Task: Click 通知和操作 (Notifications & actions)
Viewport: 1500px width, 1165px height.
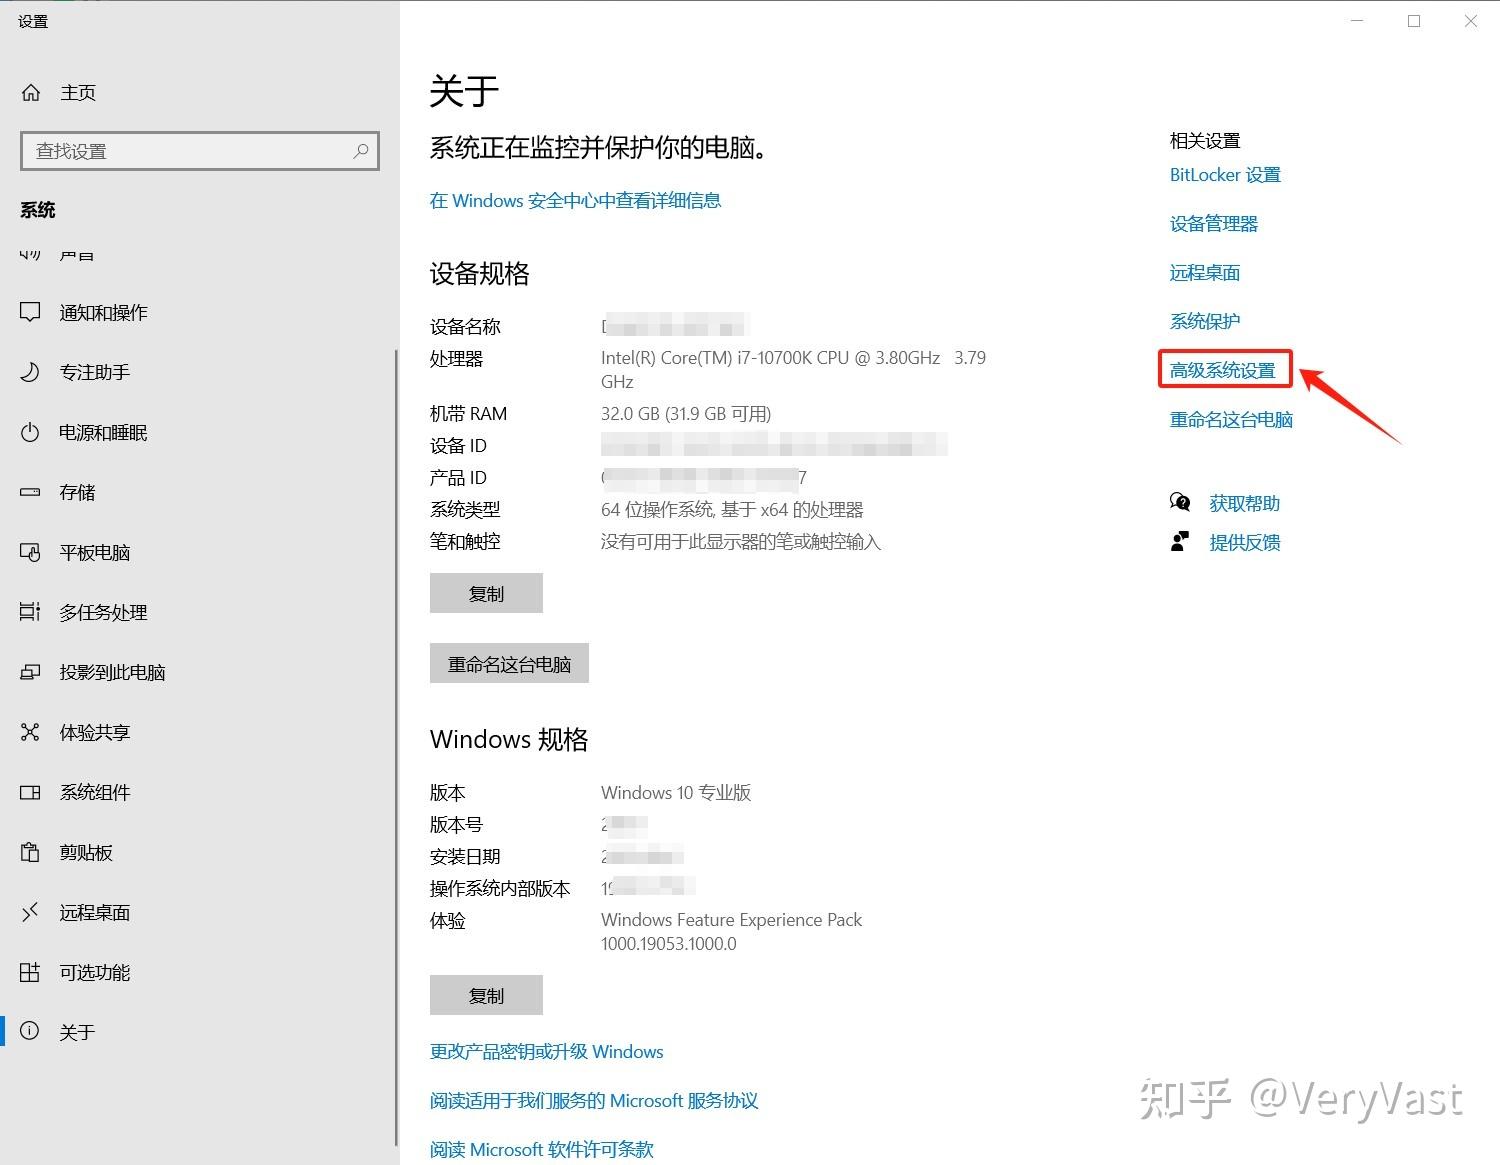Action: [102, 312]
